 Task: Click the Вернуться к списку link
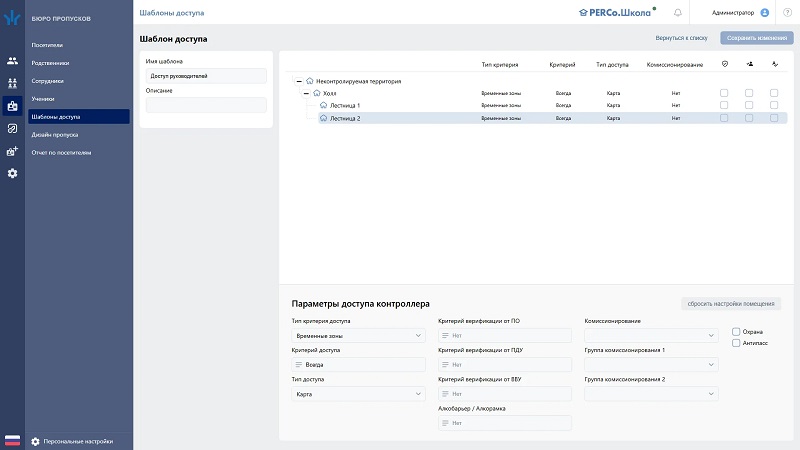tap(681, 38)
